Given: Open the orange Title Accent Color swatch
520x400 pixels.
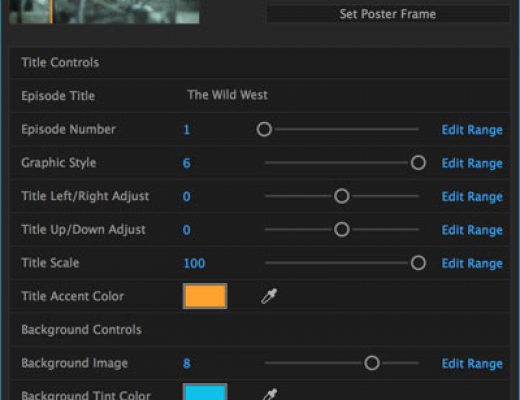Looking at the screenshot, I should point(205,296).
